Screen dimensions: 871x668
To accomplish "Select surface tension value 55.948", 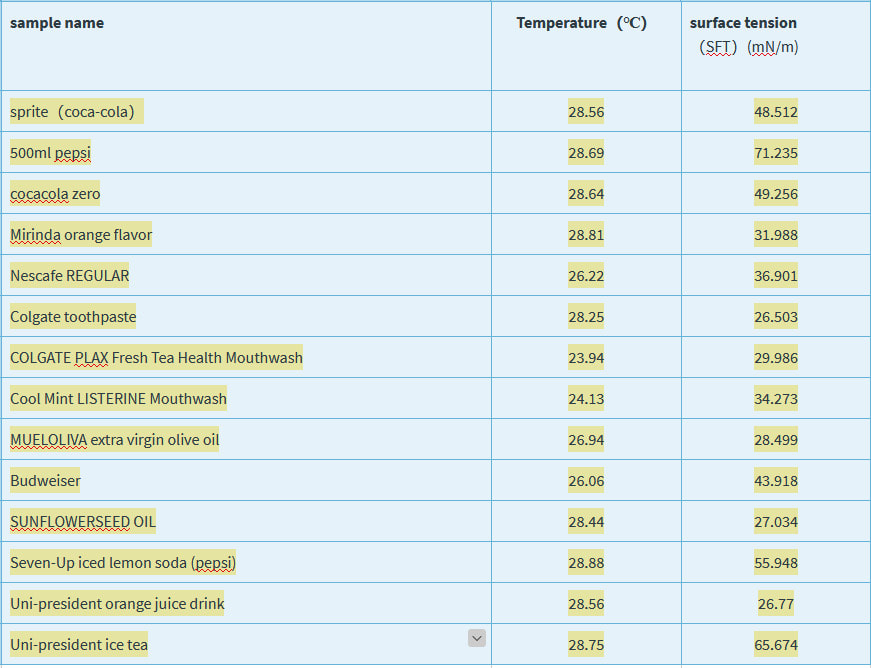I will 775,562.
